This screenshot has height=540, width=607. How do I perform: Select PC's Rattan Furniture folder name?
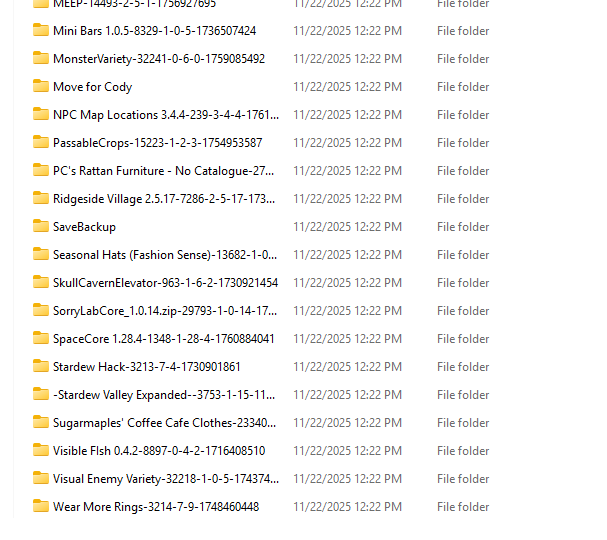click(163, 171)
